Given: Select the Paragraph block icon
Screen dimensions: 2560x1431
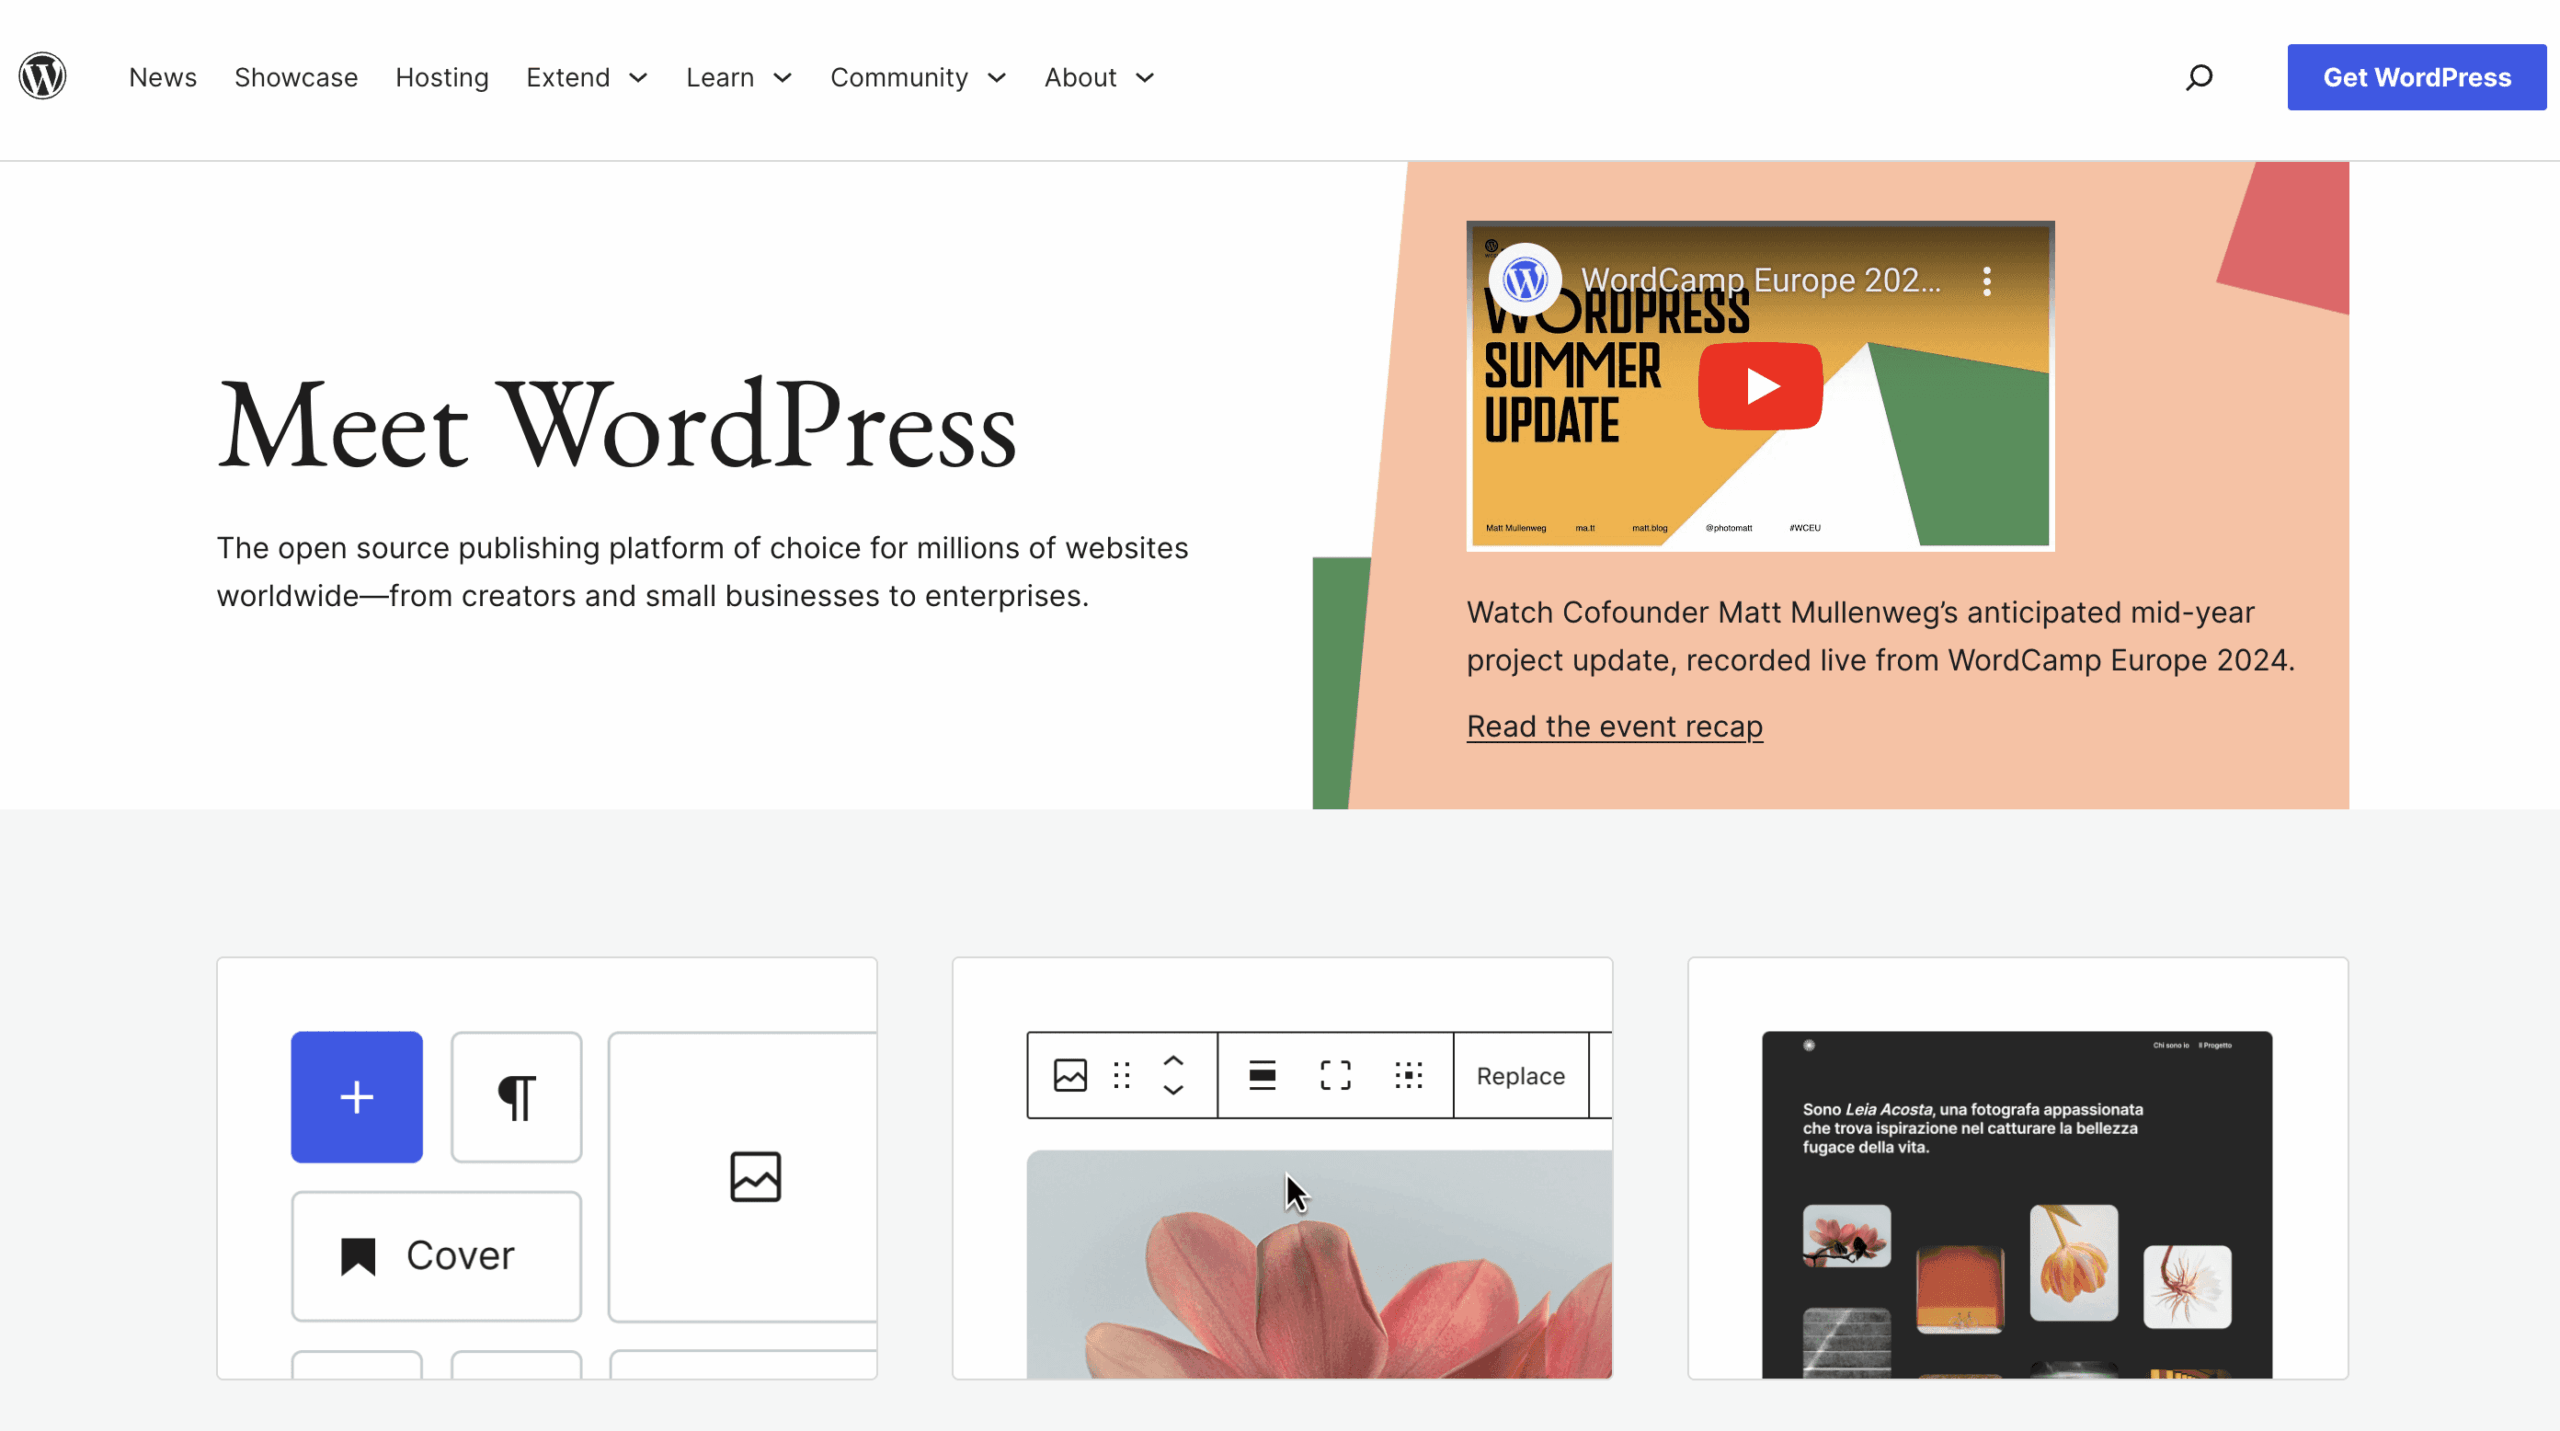Looking at the screenshot, I should click(x=516, y=1097).
